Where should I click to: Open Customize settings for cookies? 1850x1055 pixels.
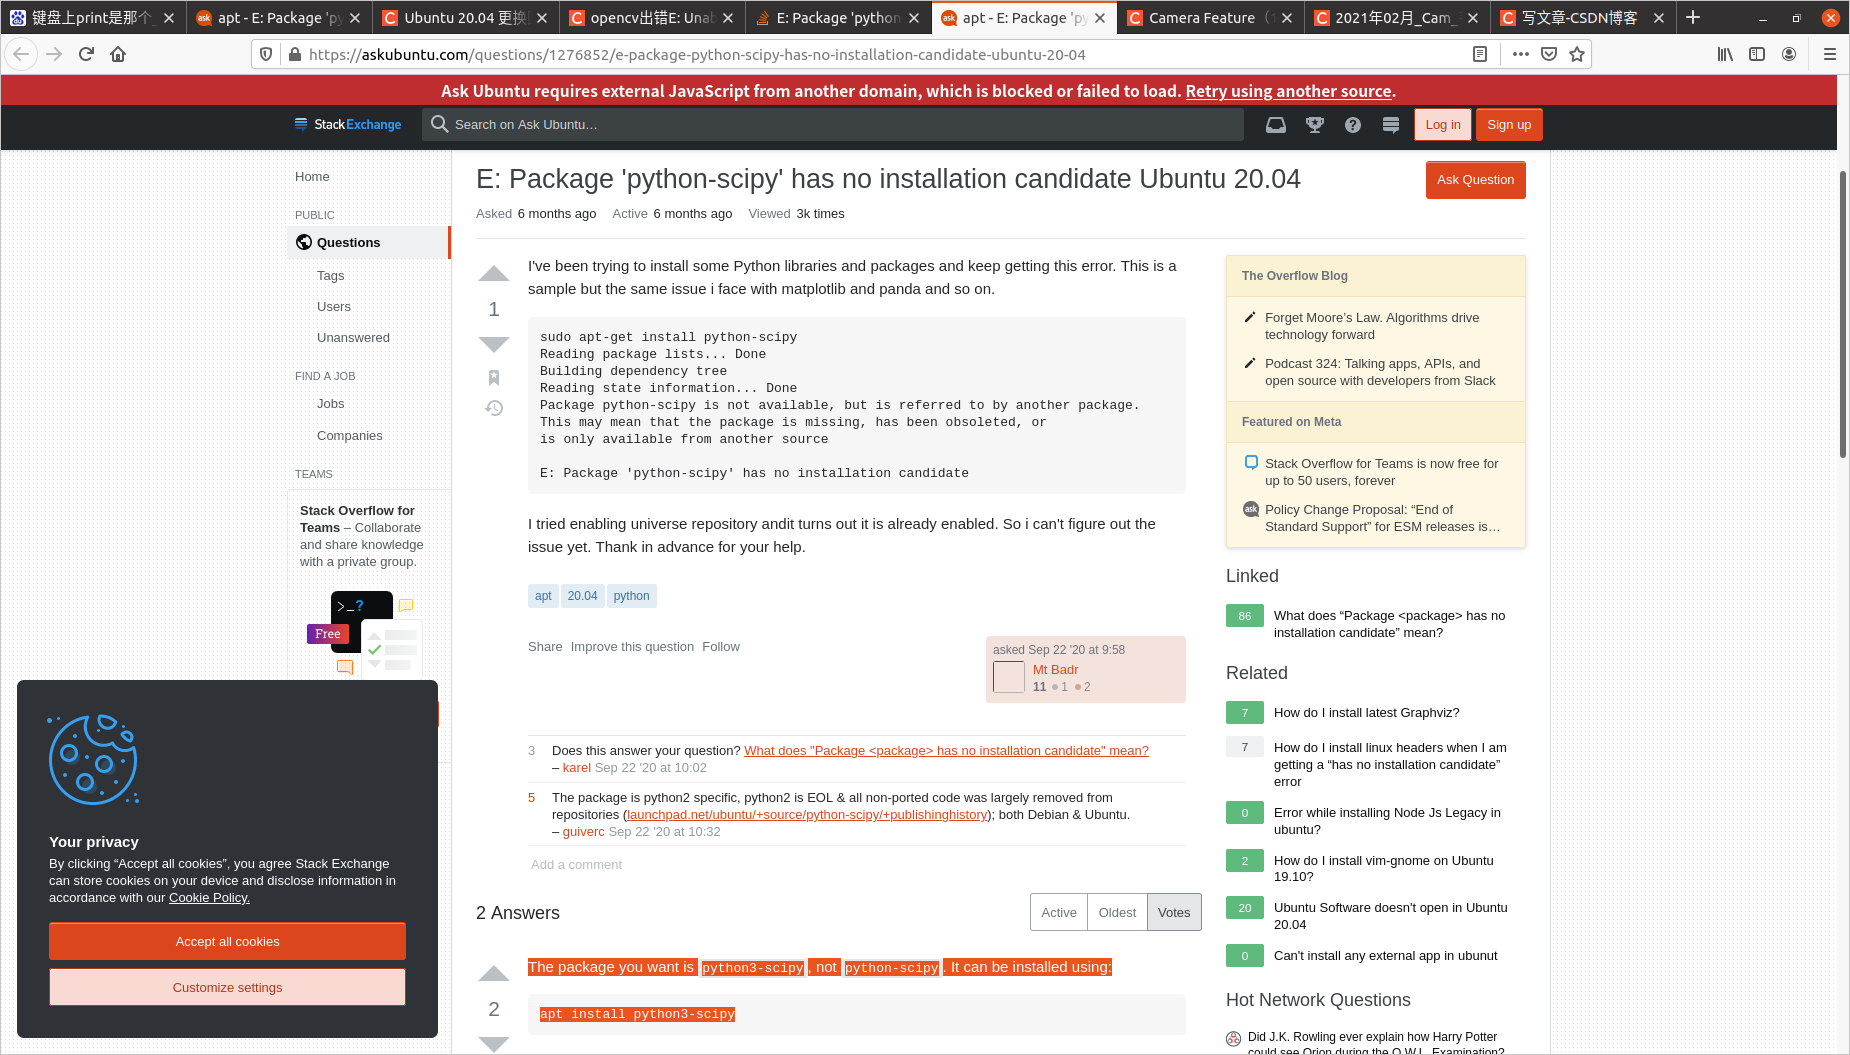(227, 988)
